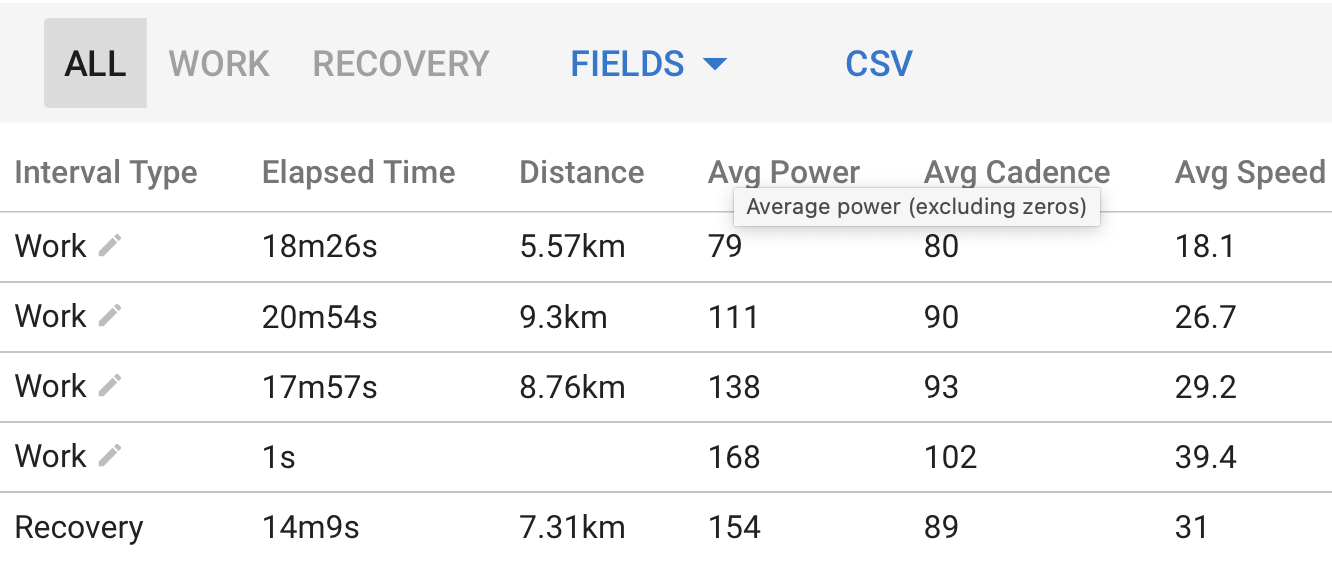Click the 39.4 average speed value
This screenshot has height=580, width=1332.
[x=1206, y=457]
